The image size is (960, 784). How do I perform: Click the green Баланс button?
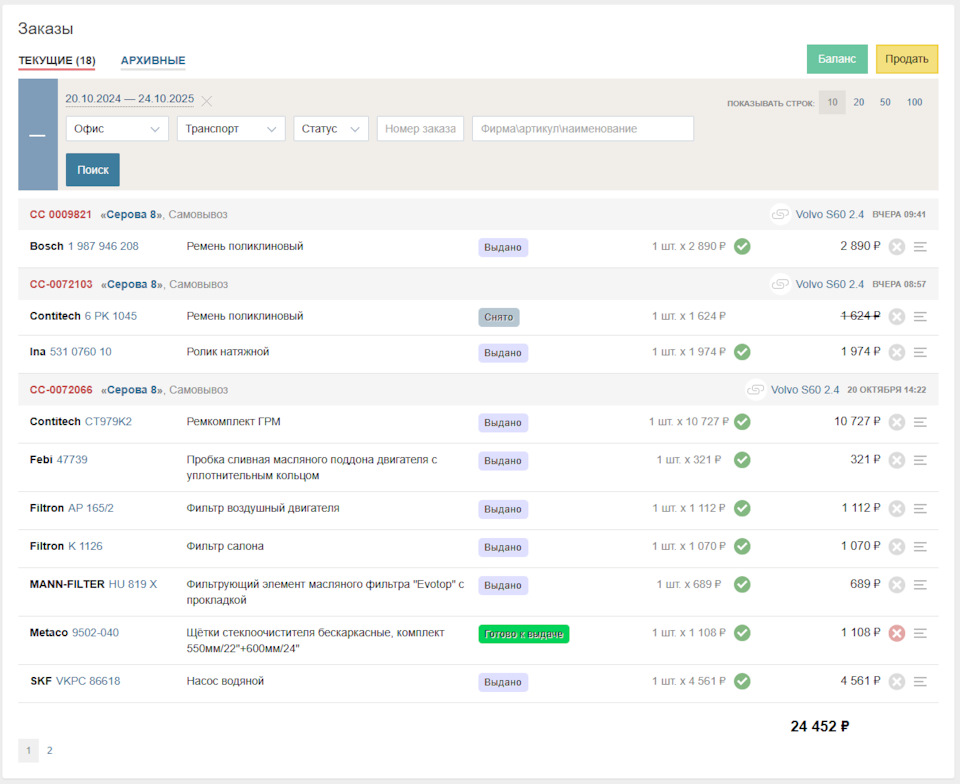coord(837,59)
